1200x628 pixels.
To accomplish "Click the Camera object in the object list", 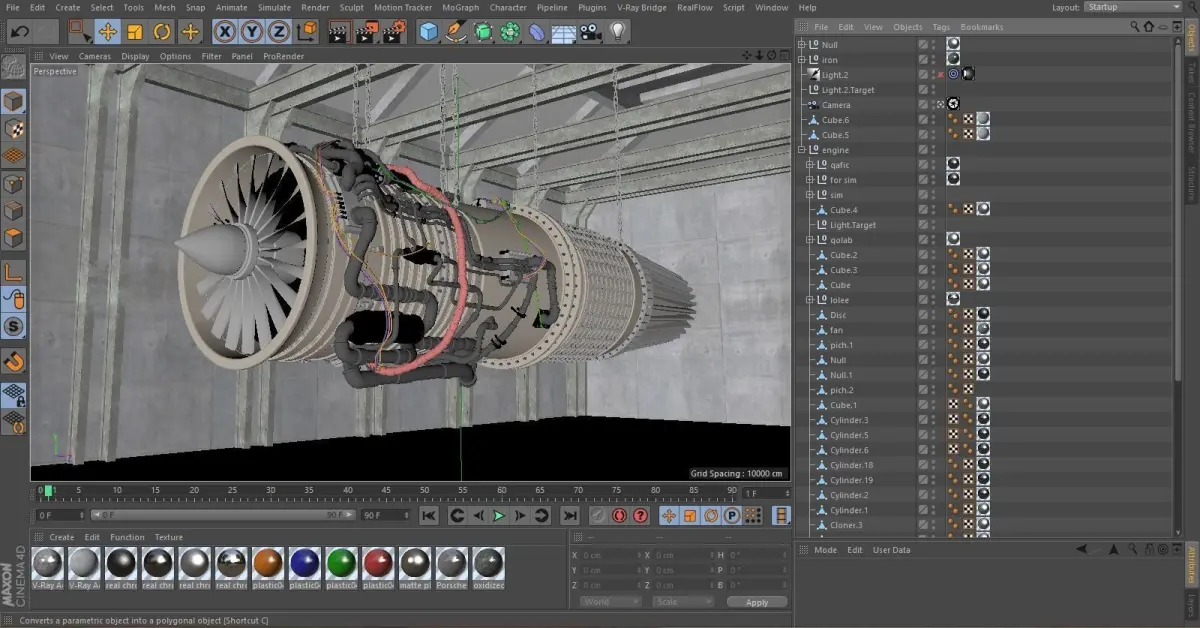I will [836, 105].
